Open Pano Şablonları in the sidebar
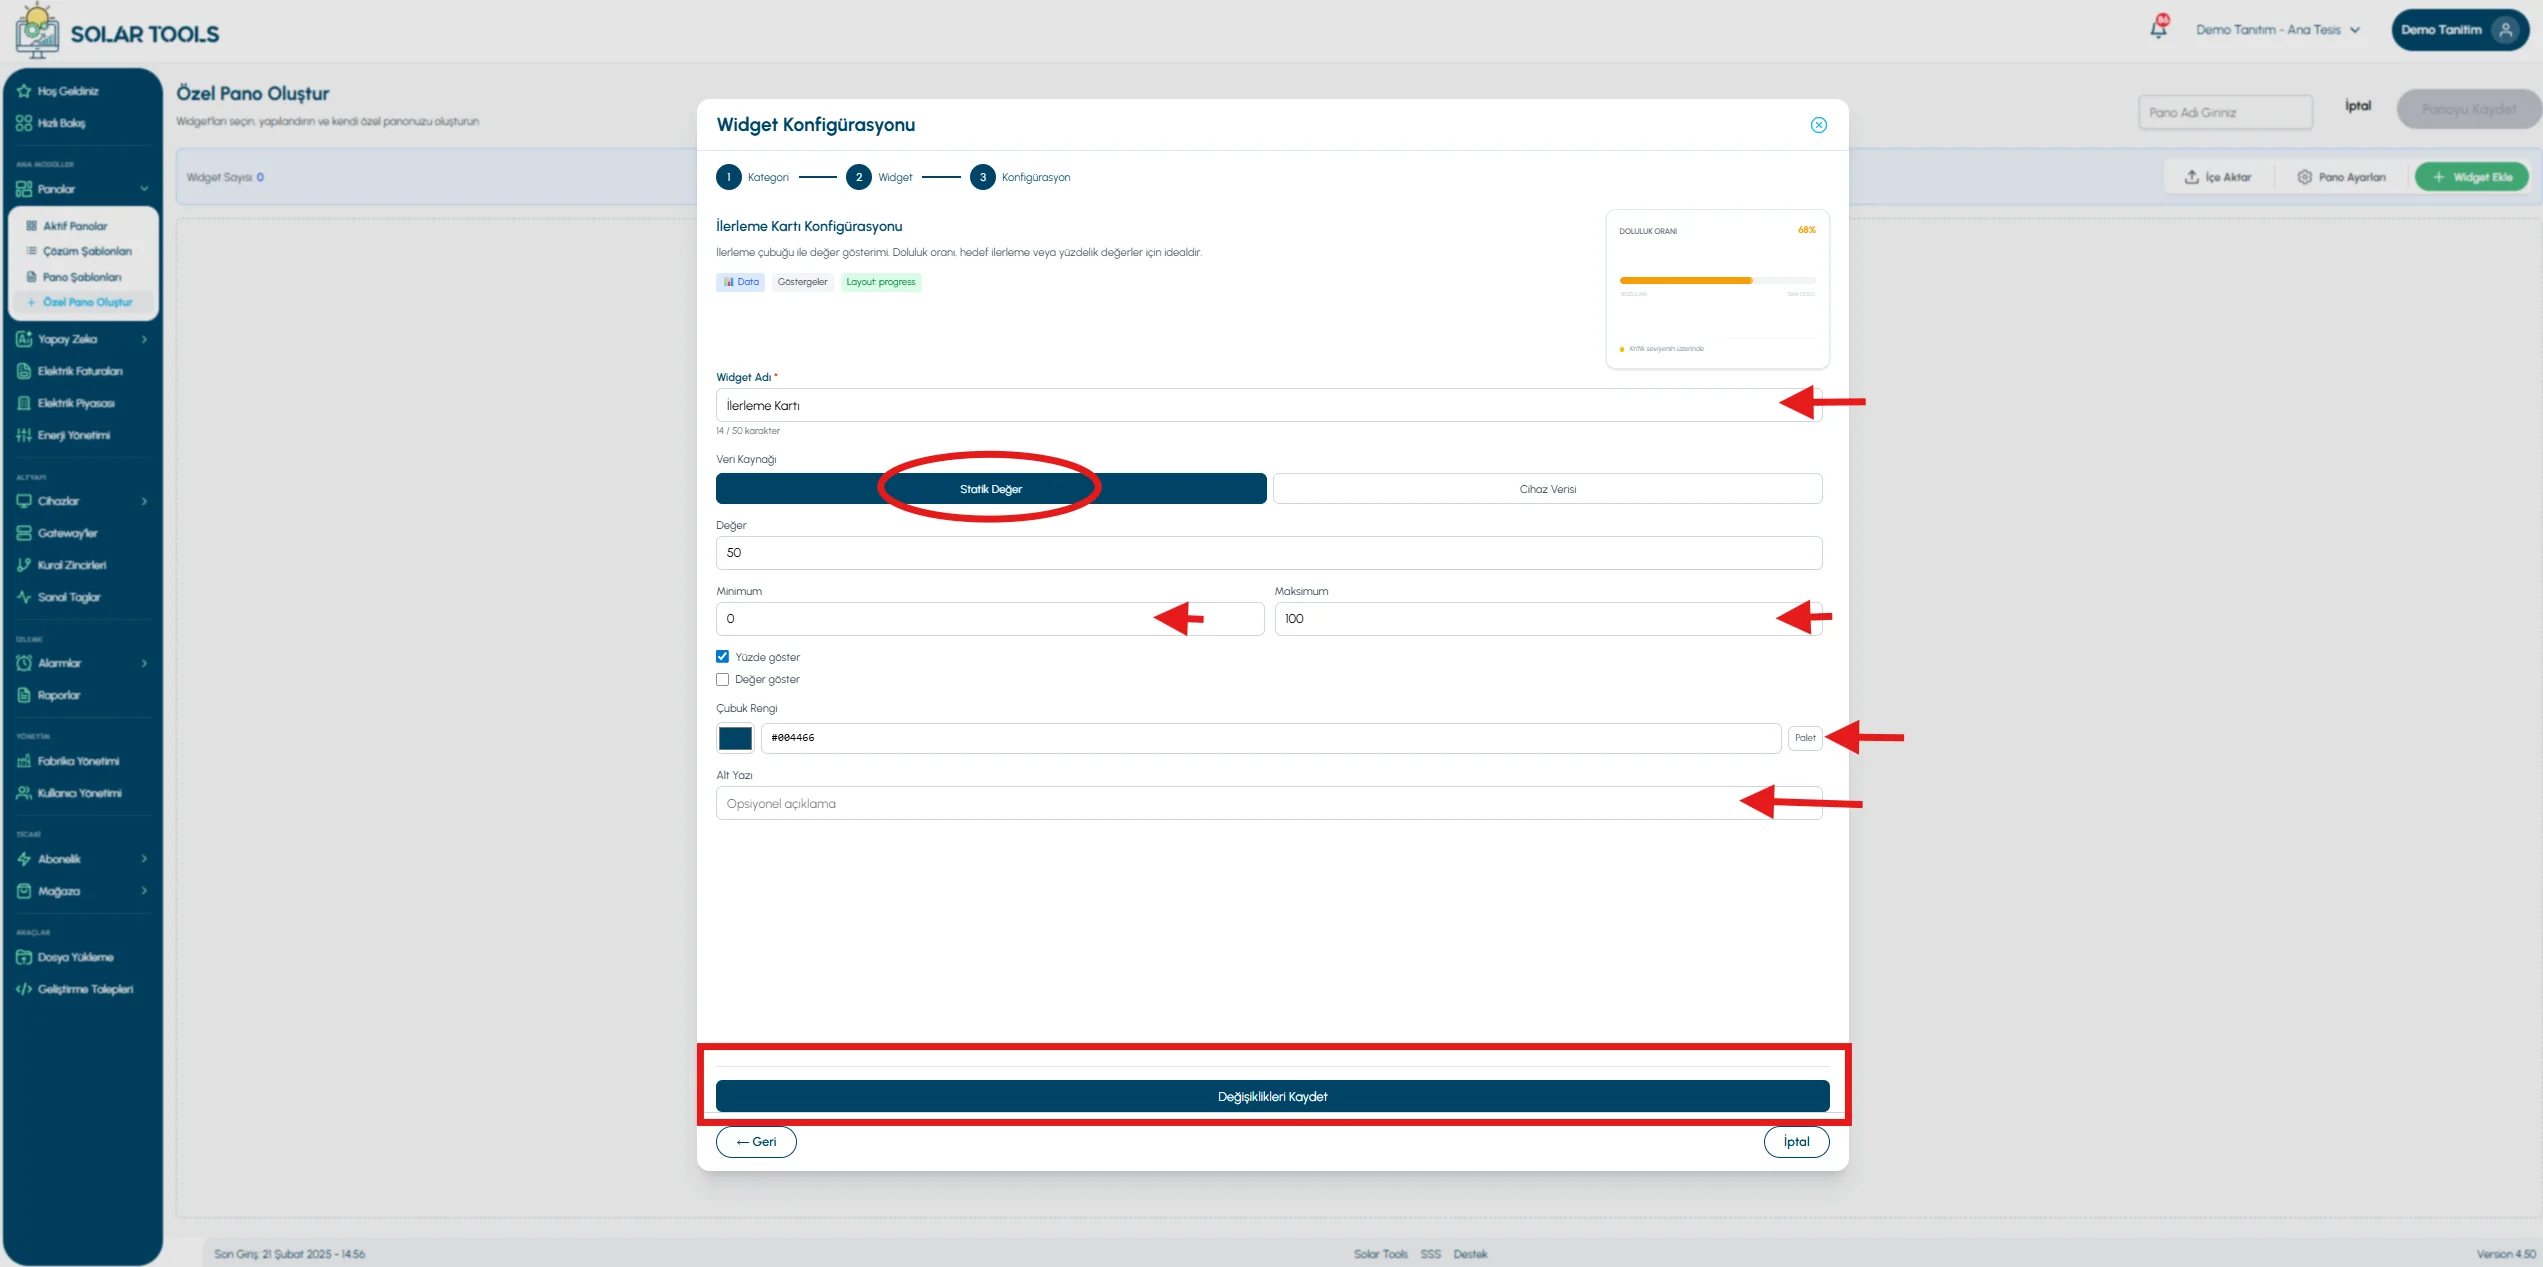This screenshot has width=2543, height=1267. click(82, 277)
